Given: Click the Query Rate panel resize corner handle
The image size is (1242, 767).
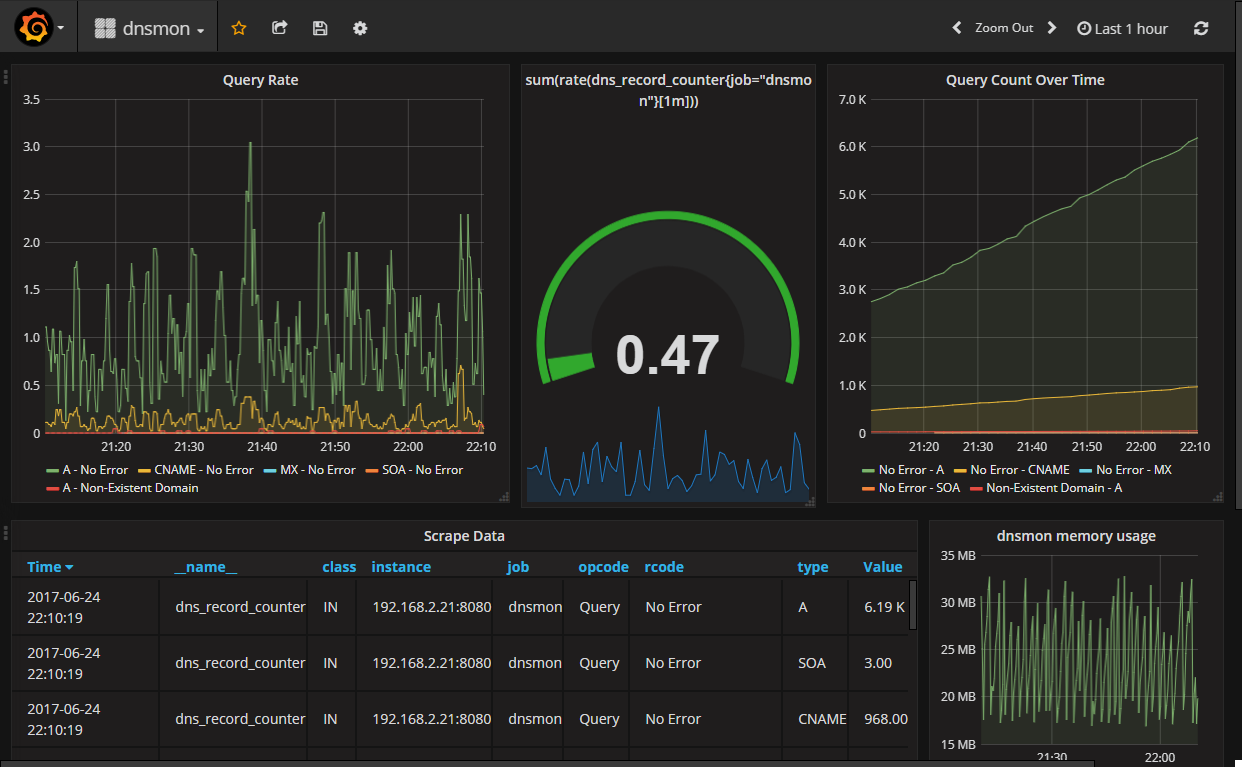Looking at the screenshot, I should [503, 496].
